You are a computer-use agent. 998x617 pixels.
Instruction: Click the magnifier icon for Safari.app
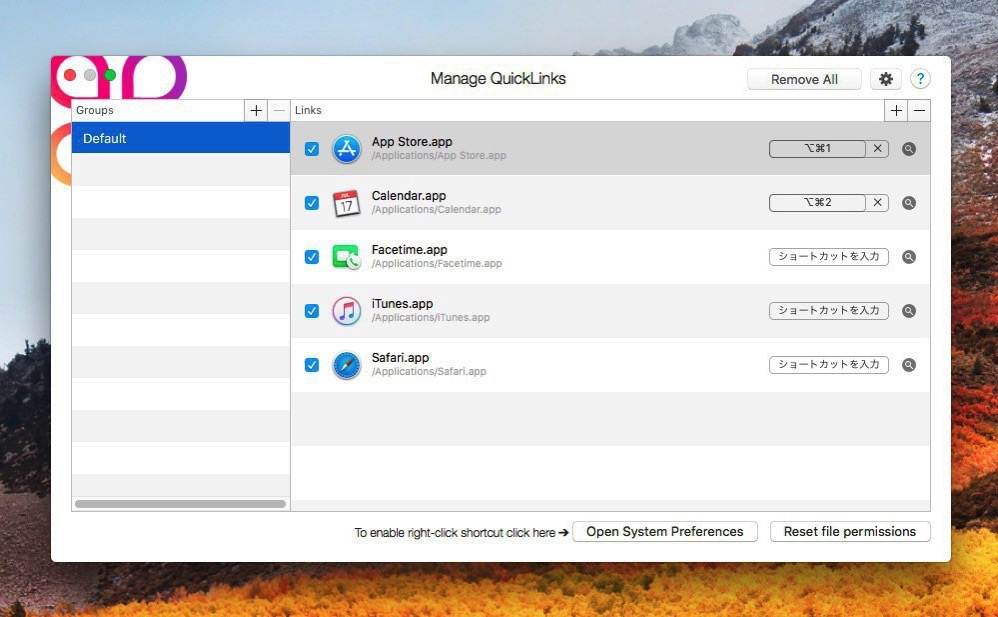pyautogui.click(x=909, y=365)
